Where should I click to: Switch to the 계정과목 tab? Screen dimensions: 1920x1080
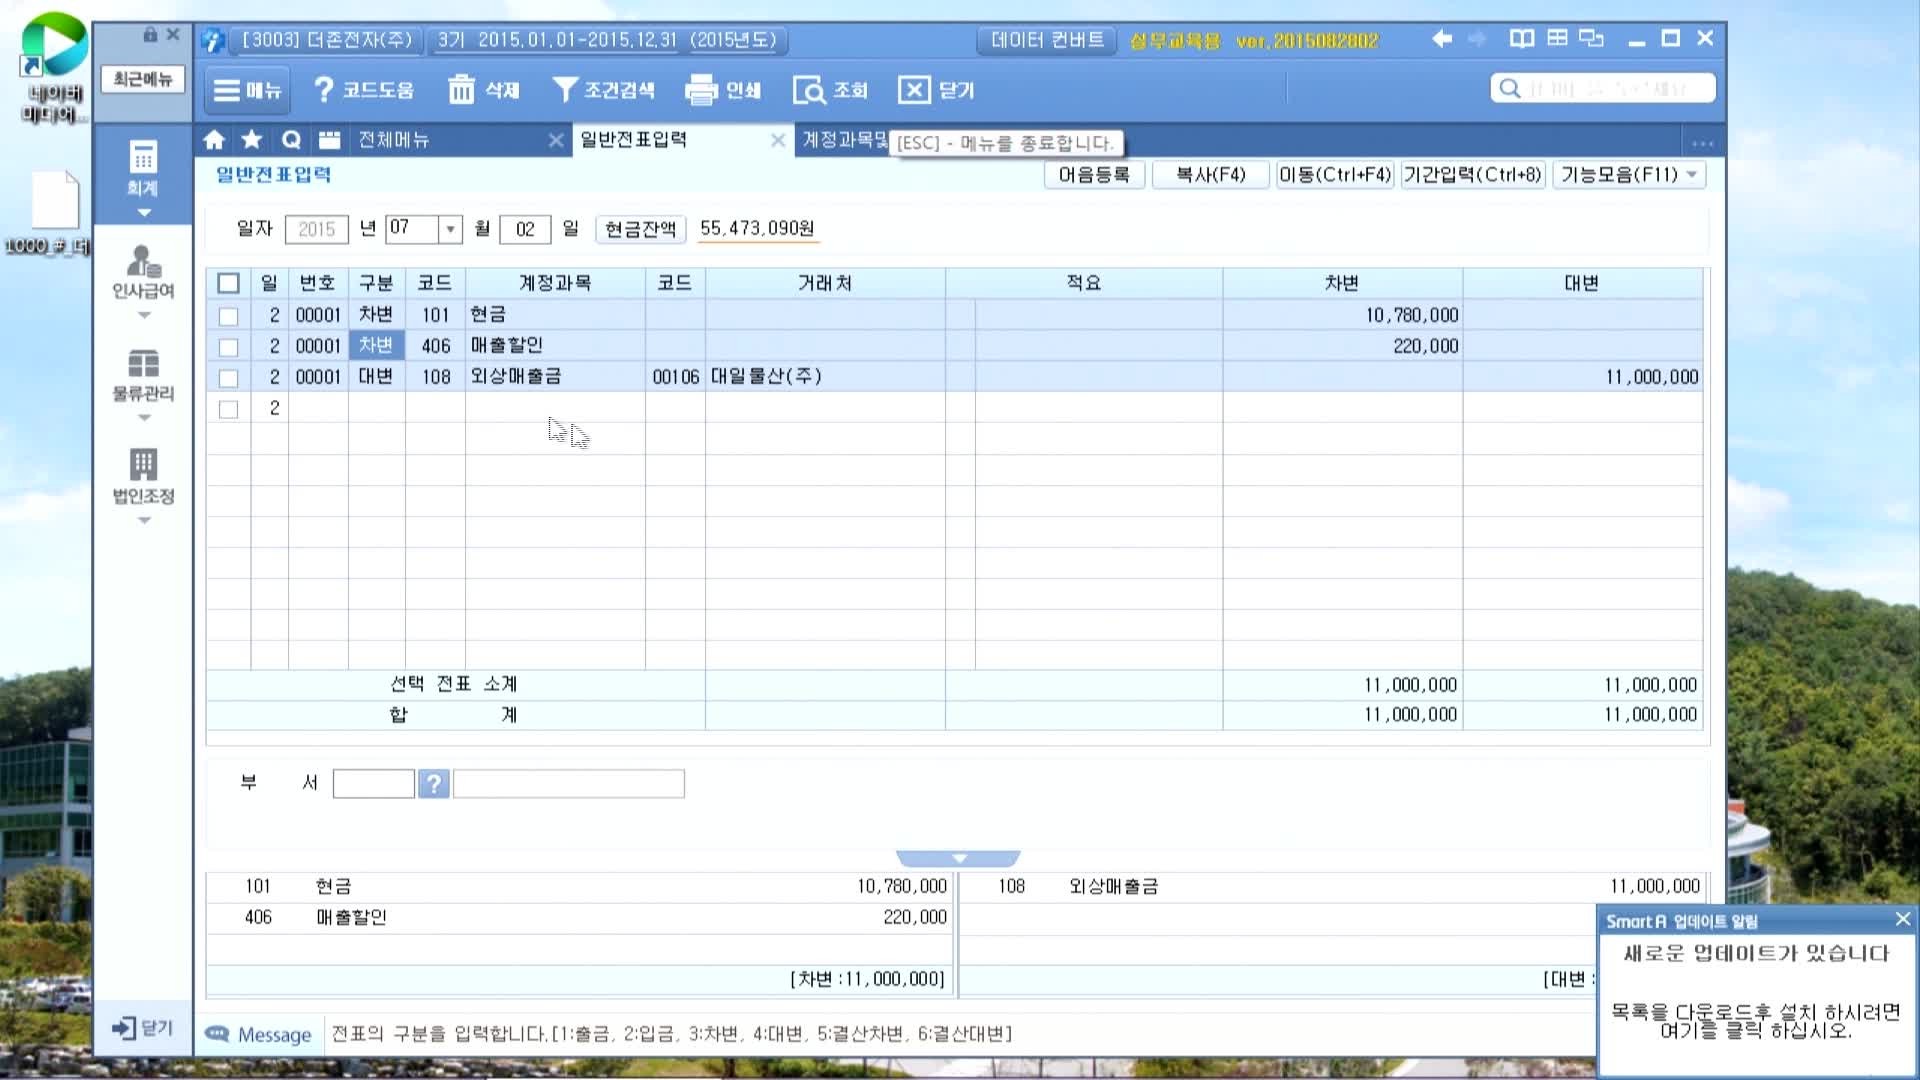pyautogui.click(x=844, y=140)
